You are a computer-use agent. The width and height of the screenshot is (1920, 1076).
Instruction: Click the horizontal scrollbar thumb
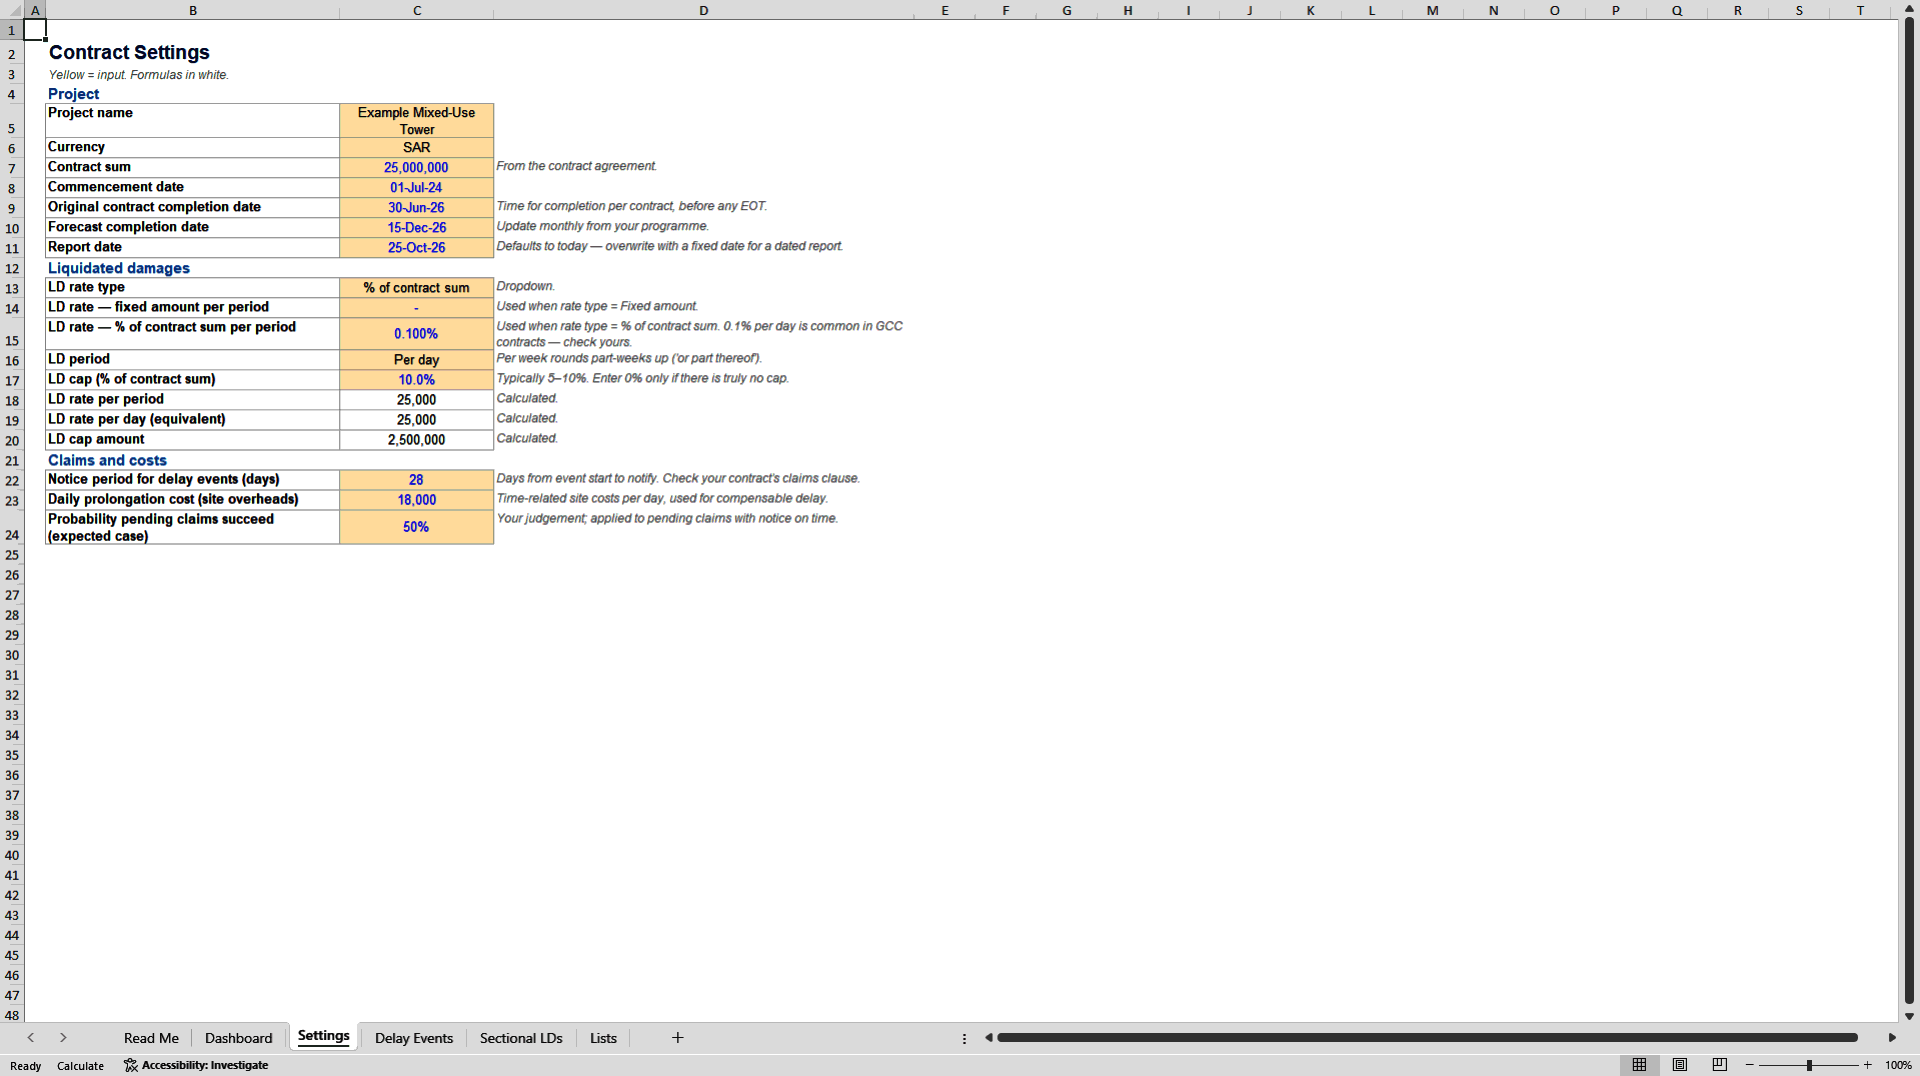click(x=1427, y=1038)
